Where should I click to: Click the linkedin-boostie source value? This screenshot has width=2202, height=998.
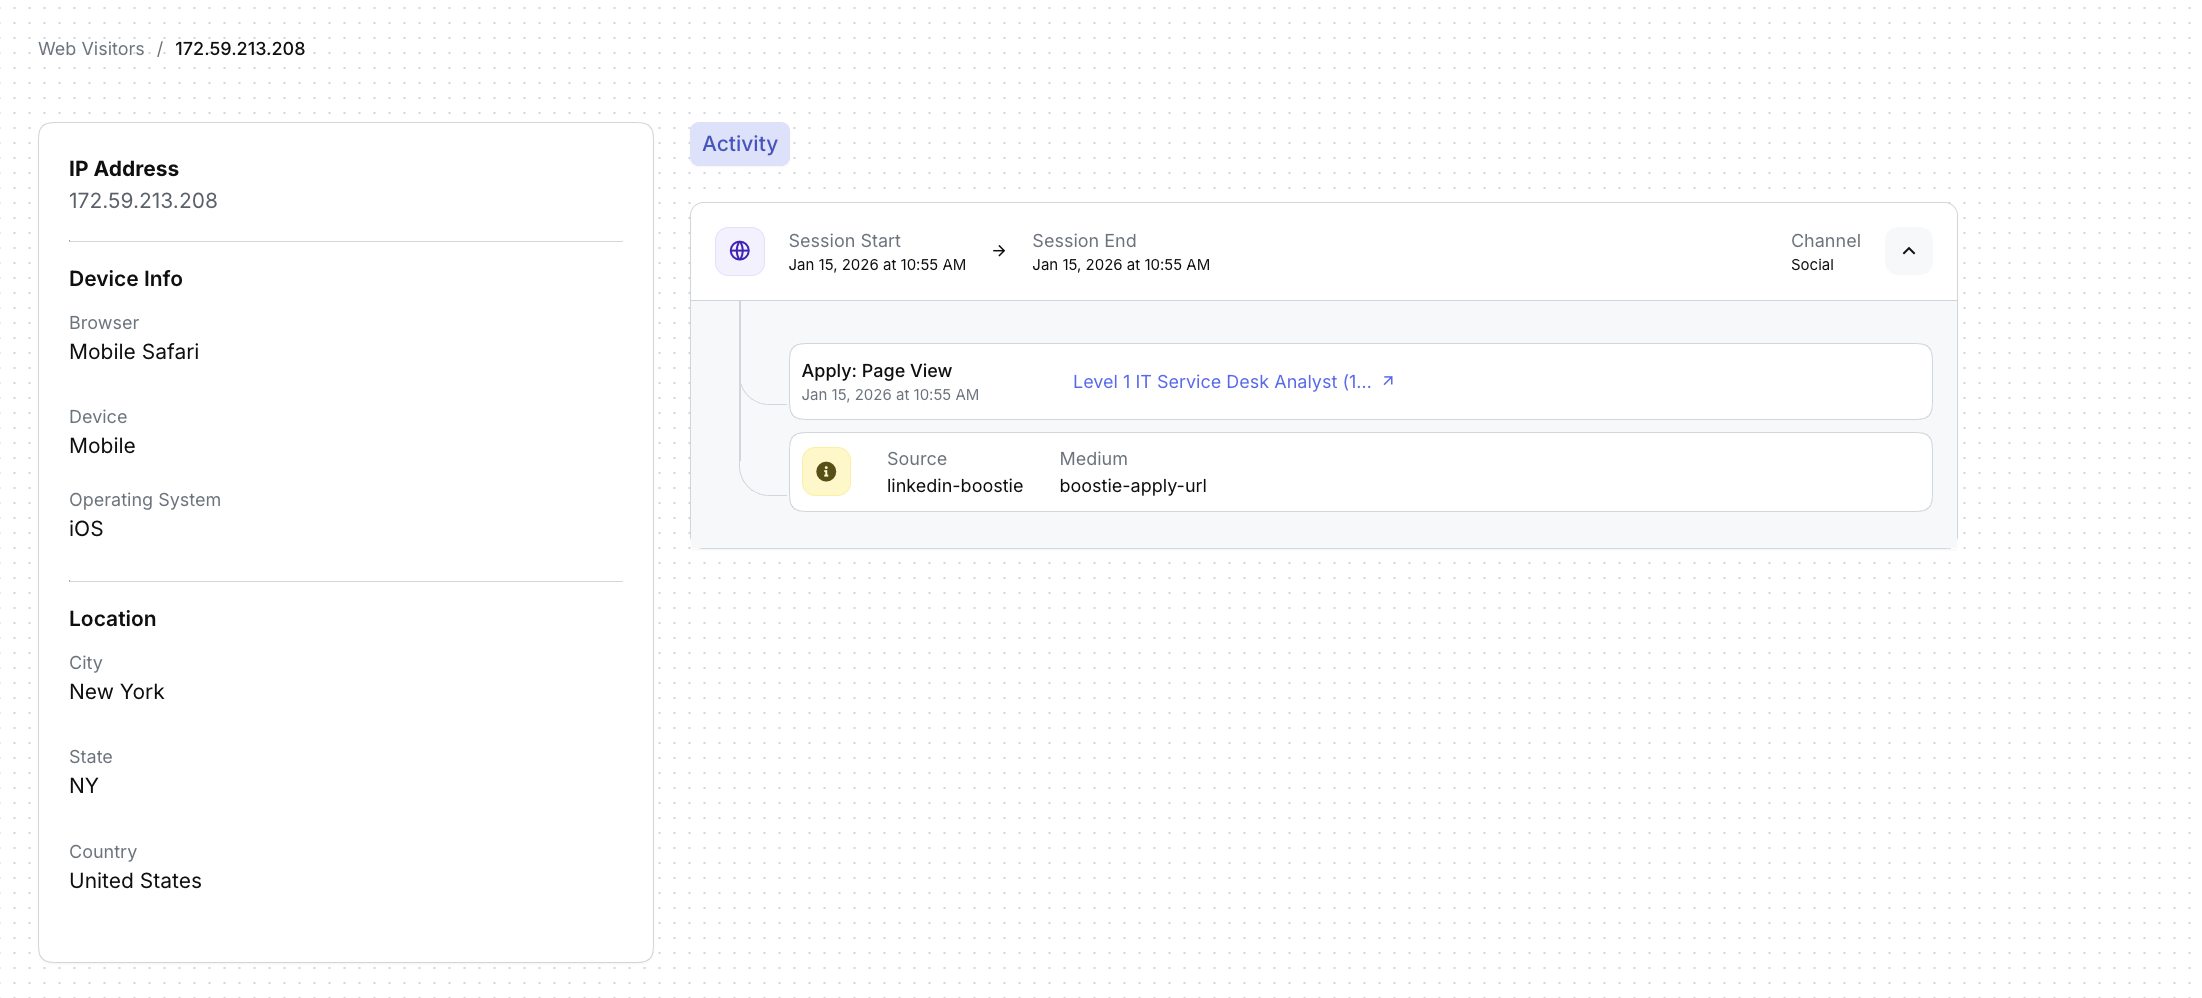click(x=954, y=486)
